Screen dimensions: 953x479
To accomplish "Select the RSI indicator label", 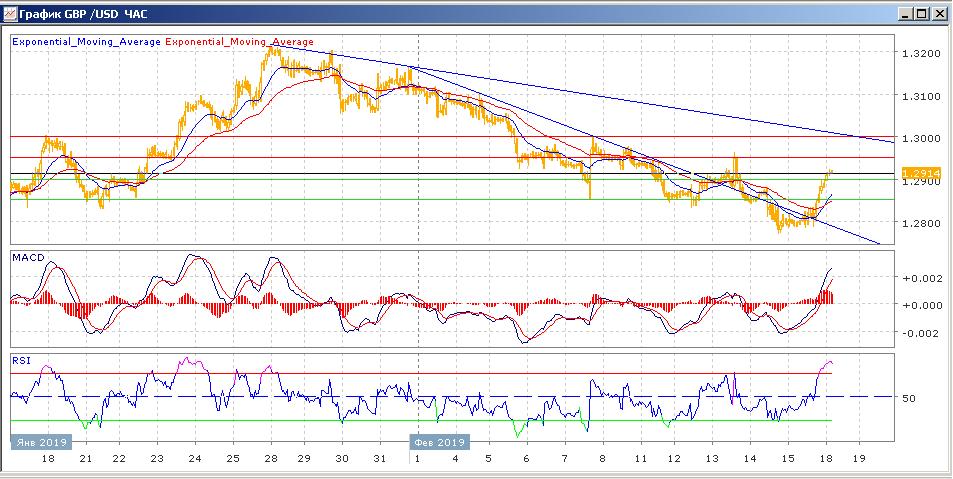I will point(20,360).
